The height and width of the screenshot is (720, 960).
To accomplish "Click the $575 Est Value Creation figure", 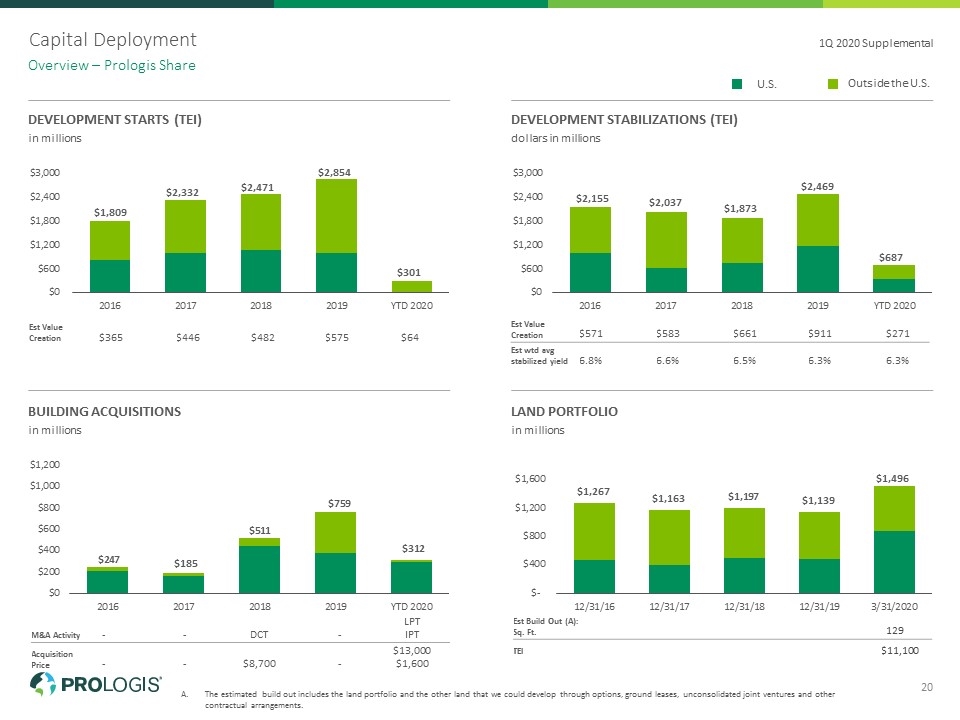I will [337, 337].
